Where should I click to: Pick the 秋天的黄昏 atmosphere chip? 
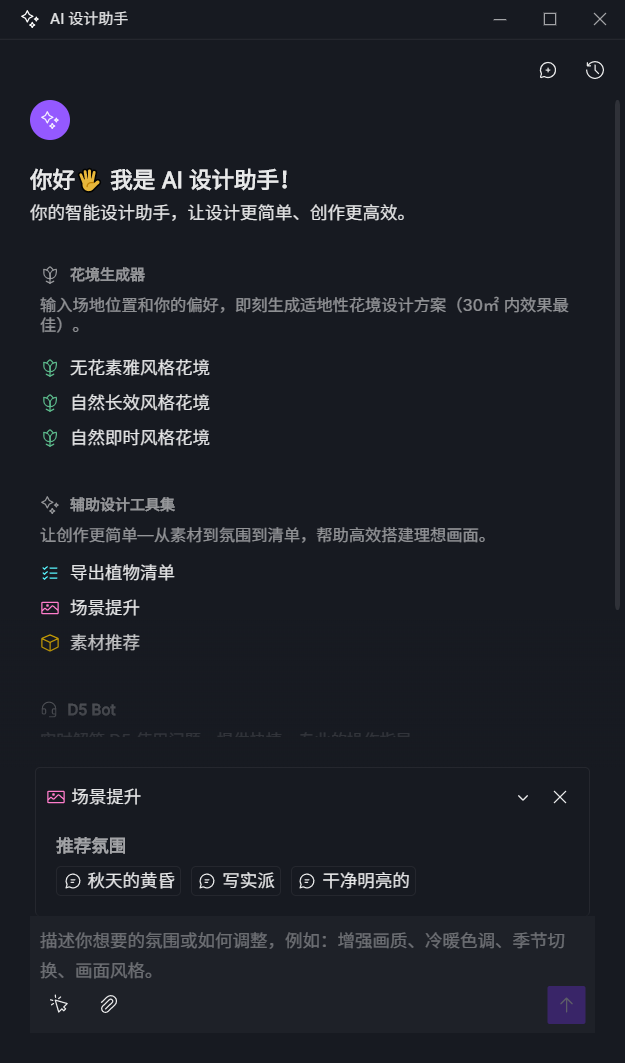click(x=119, y=881)
